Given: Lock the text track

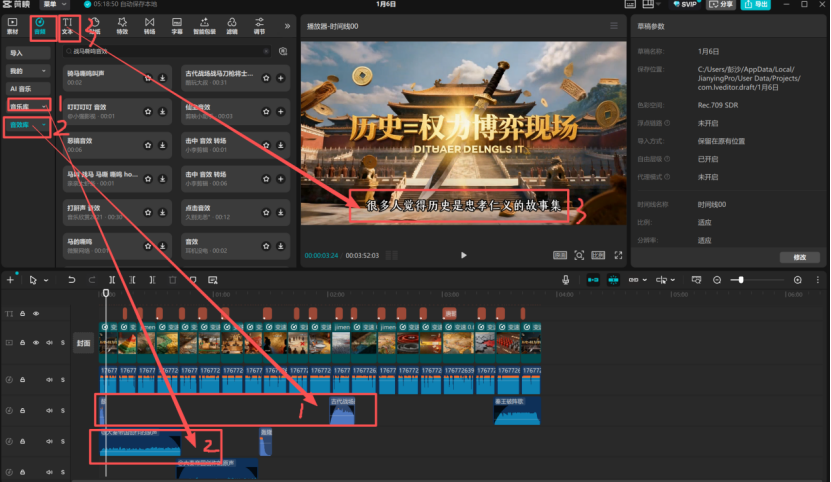Looking at the screenshot, I should click(23, 314).
